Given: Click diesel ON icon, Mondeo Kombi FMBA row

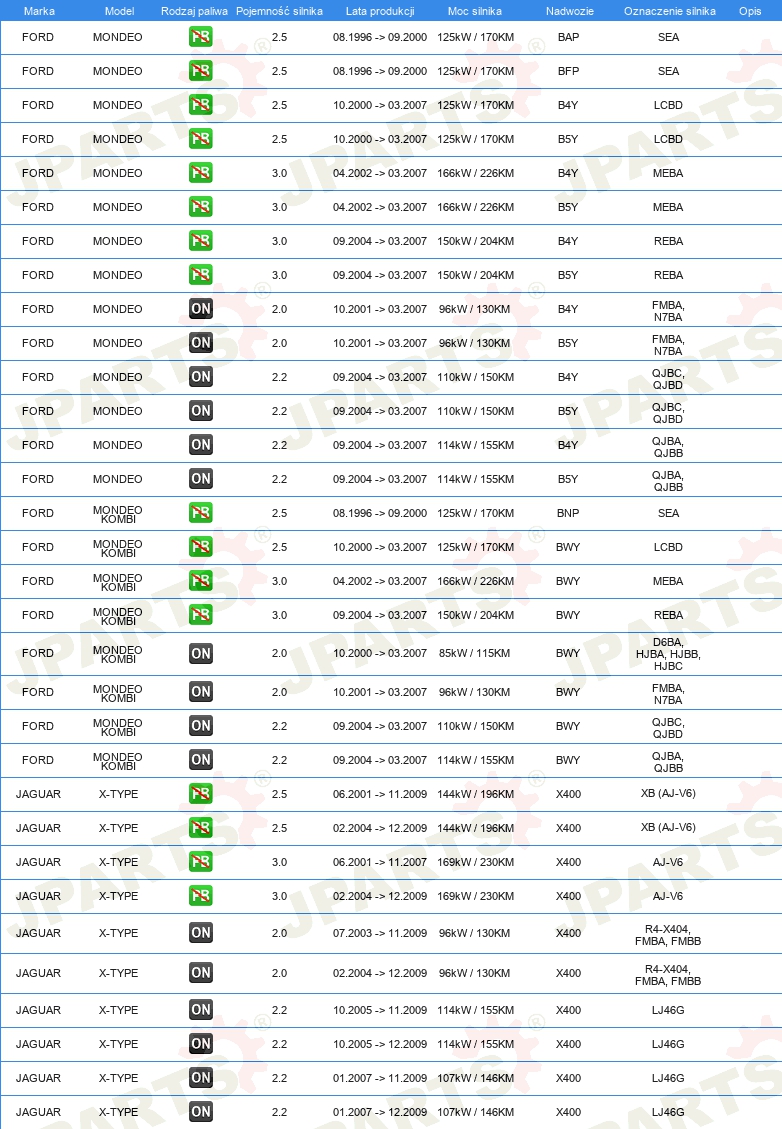Looking at the screenshot, I should pos(201,692).
